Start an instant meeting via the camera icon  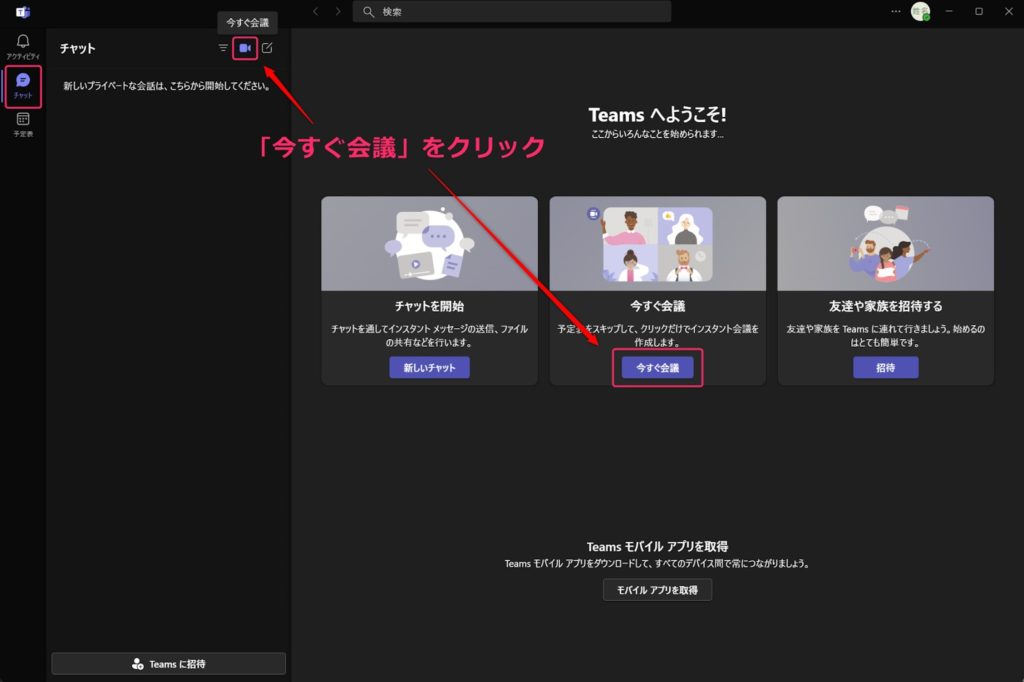[244, 47]
